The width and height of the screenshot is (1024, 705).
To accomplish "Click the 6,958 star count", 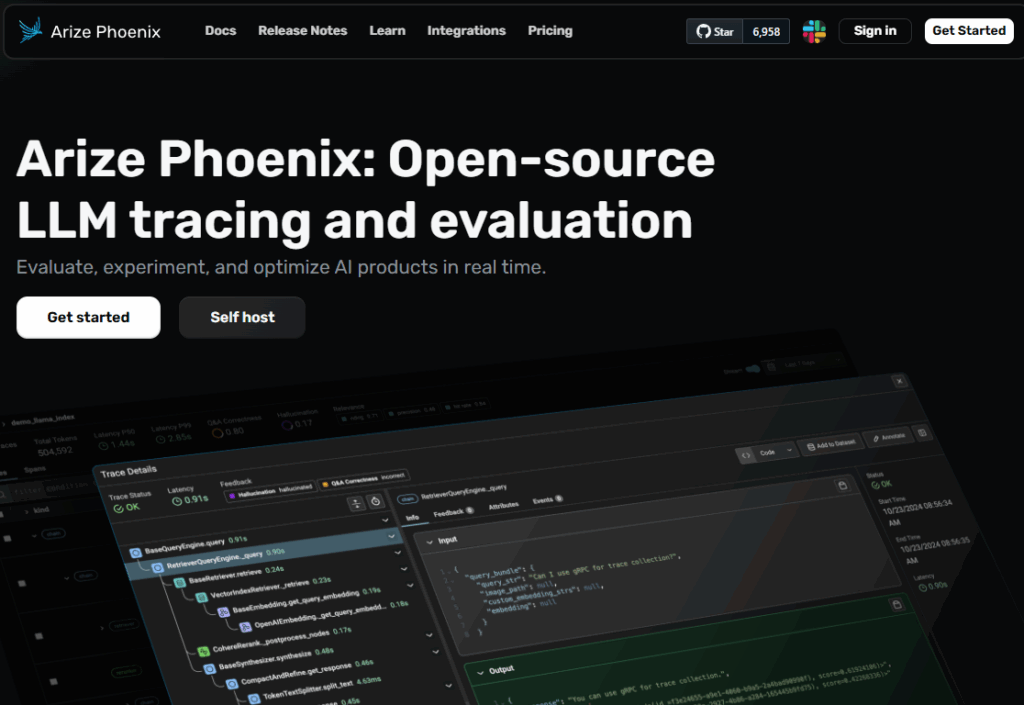I will pyautogui.click(x=766, y=31).
